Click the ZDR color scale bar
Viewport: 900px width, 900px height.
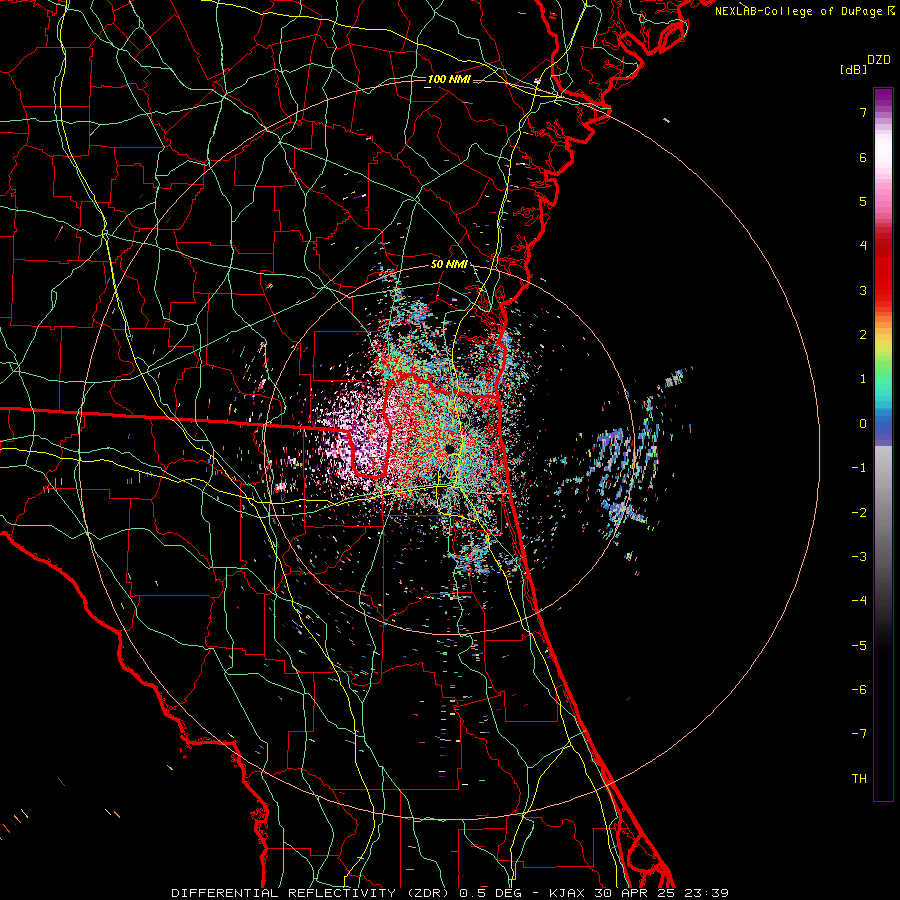point(883,444)
